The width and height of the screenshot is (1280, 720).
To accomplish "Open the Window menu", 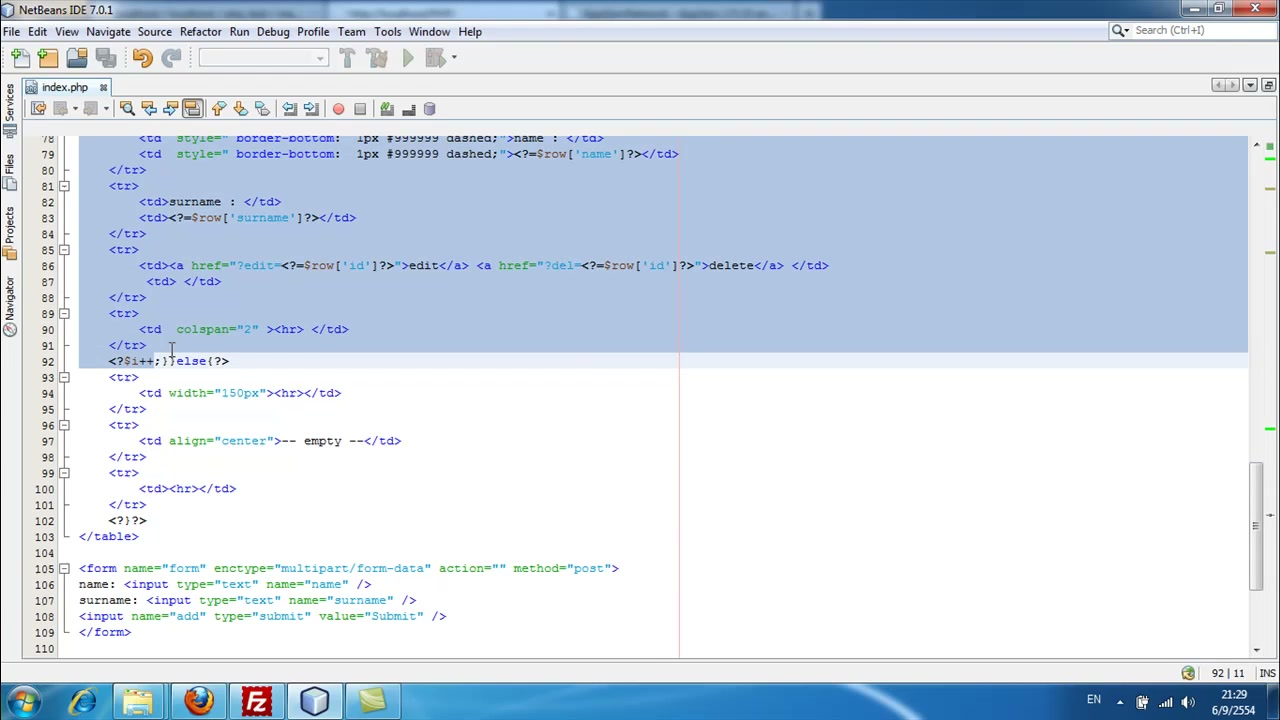I will [429, 32].
